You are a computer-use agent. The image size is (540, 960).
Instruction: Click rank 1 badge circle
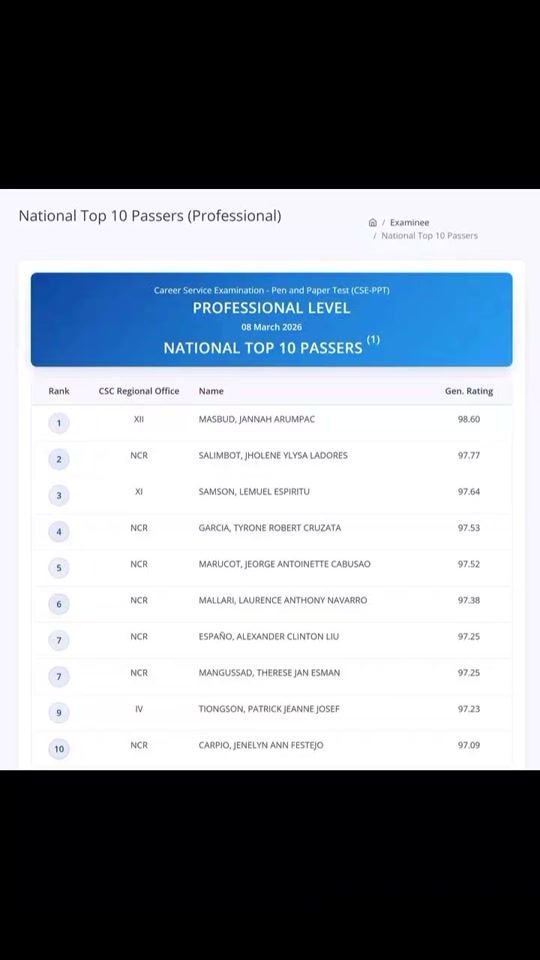(x=59, y=423)
